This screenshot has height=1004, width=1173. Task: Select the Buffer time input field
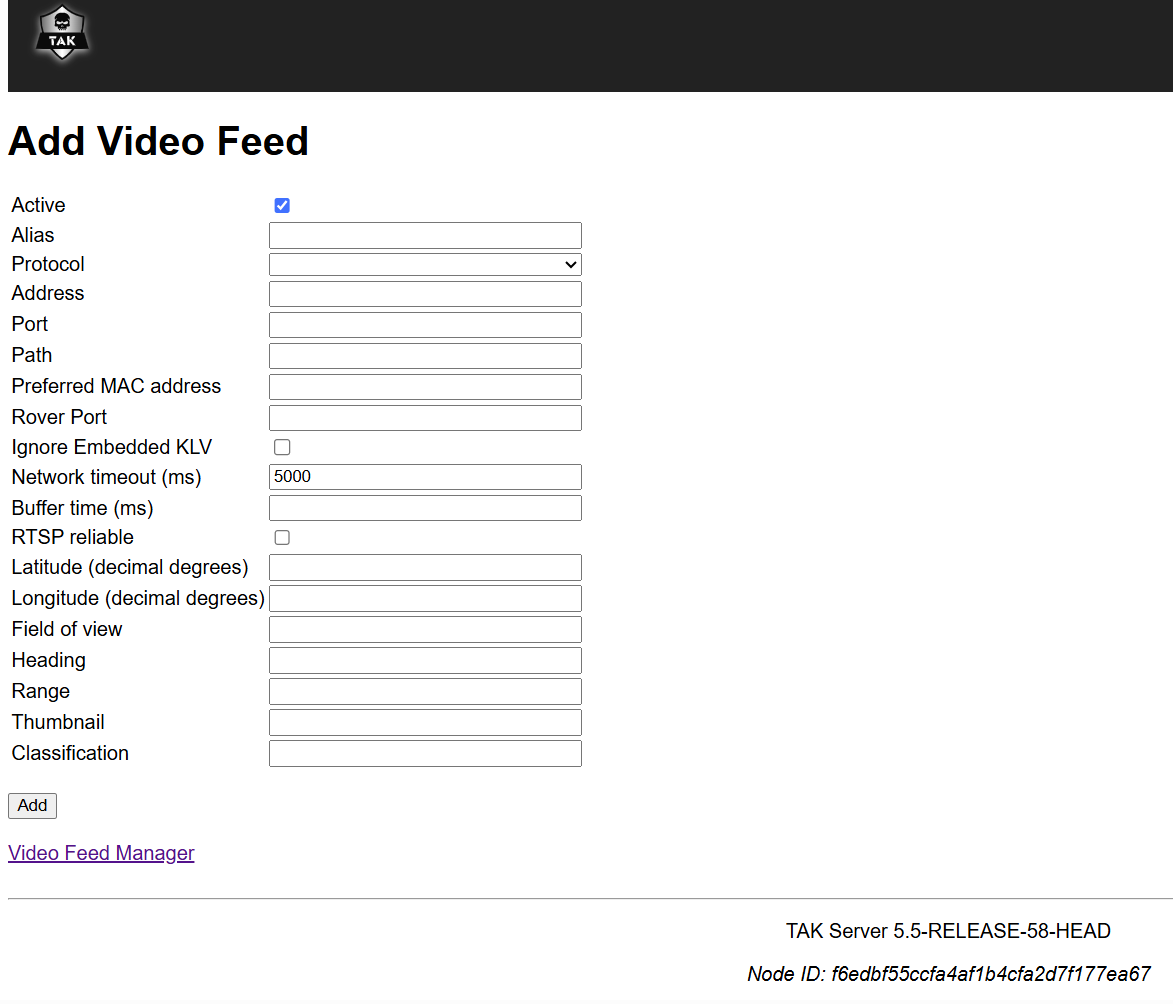click(425, 508)
